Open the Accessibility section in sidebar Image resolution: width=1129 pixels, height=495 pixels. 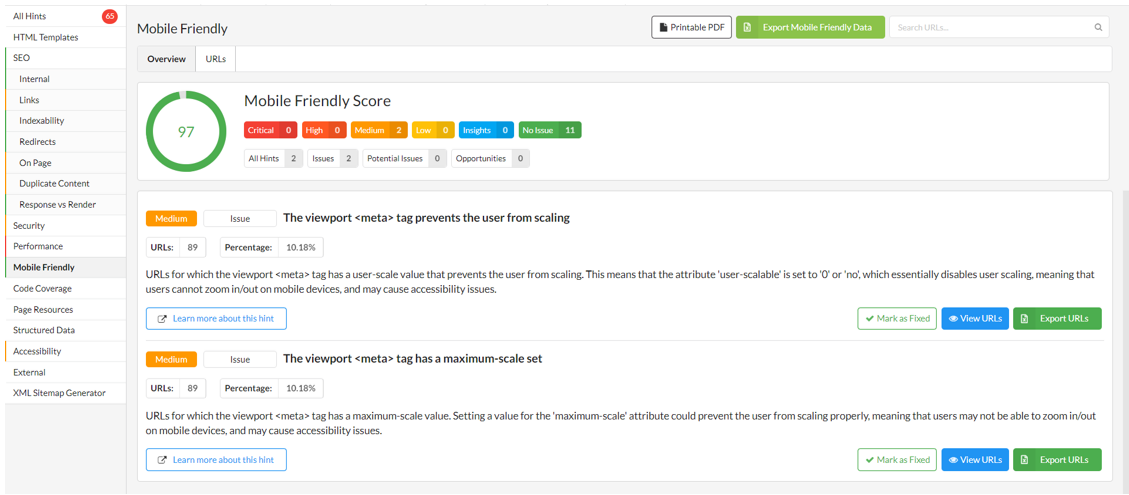pos(37,351)
